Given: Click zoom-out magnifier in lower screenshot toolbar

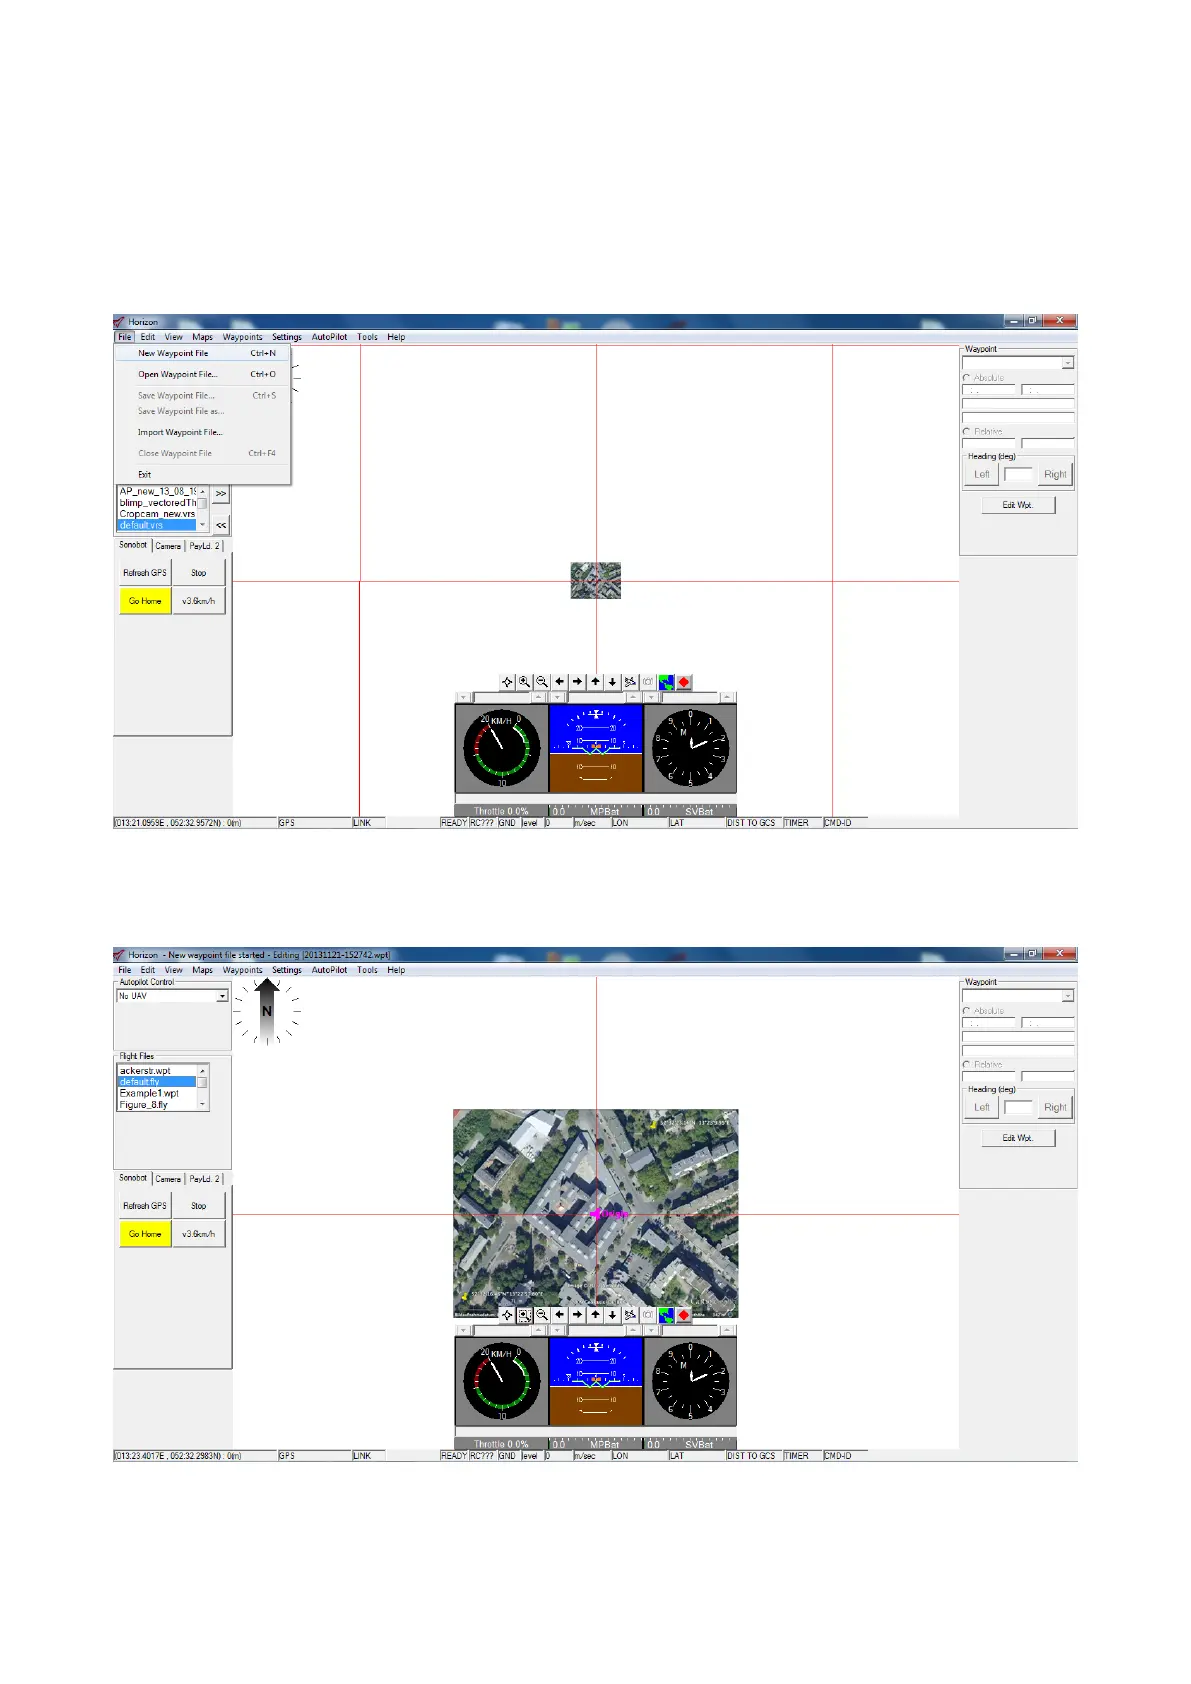Looking at the screenshot, I should click(x=542, y=1315).
